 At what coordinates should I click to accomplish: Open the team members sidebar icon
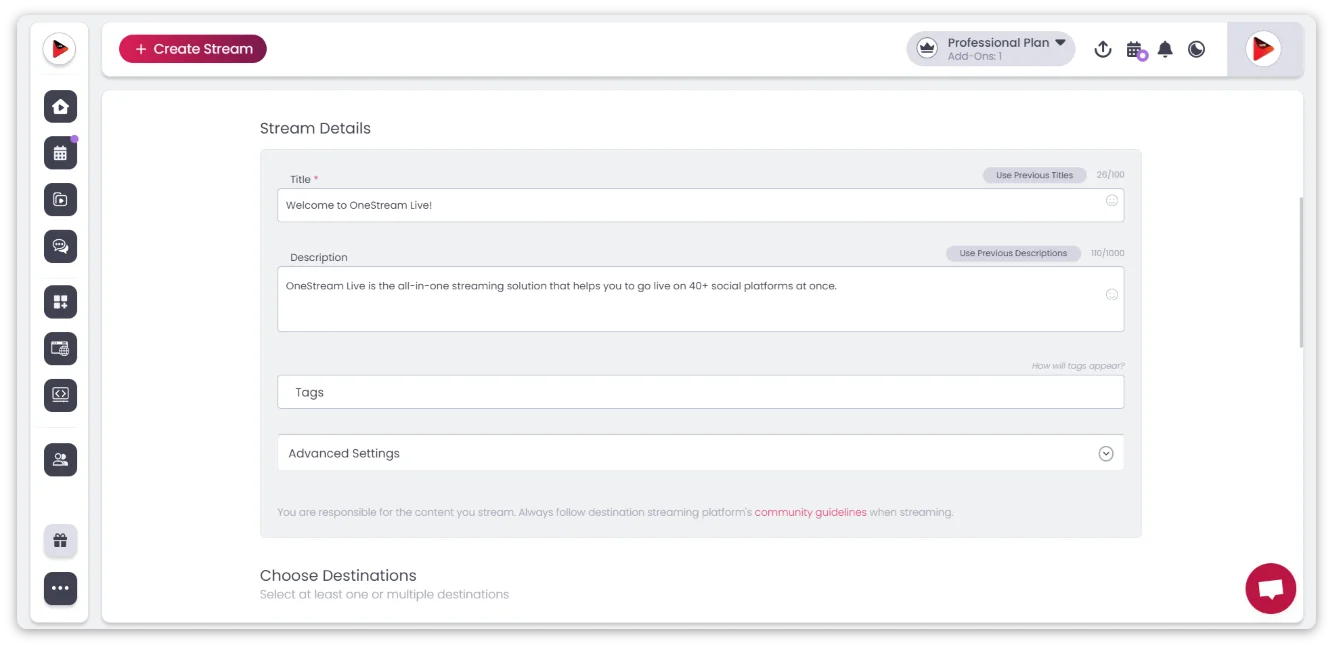pyautogui.click(x=60, y=459)
